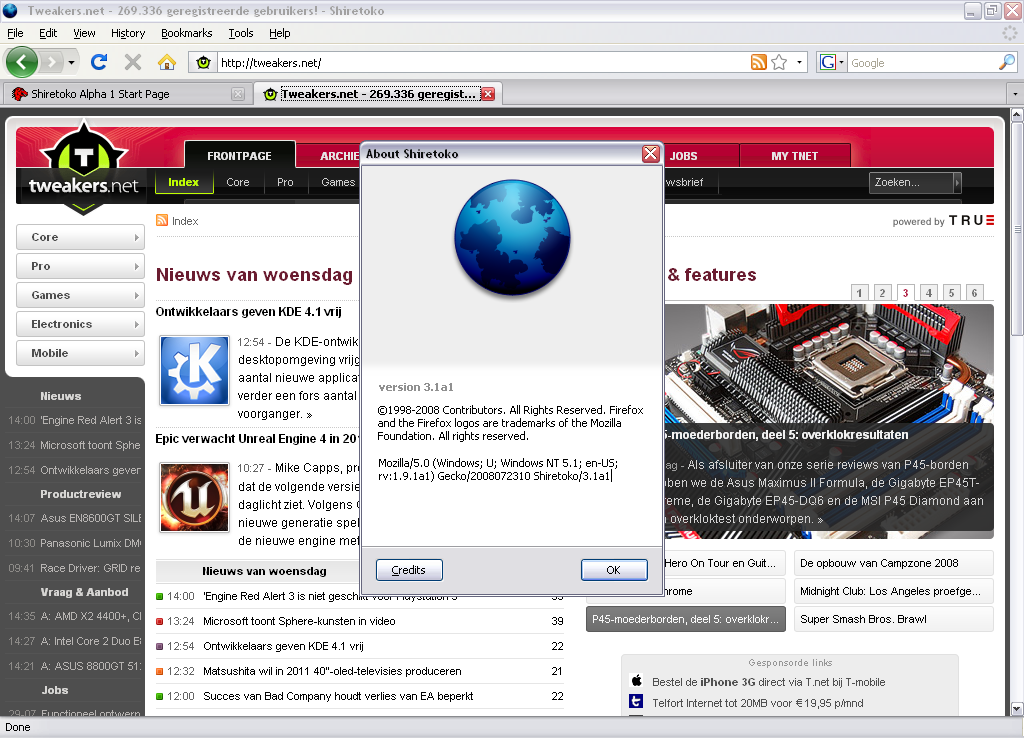
Task: Click the Shiretoko globe logo in the dialog
Action: (x=512, y=238)
